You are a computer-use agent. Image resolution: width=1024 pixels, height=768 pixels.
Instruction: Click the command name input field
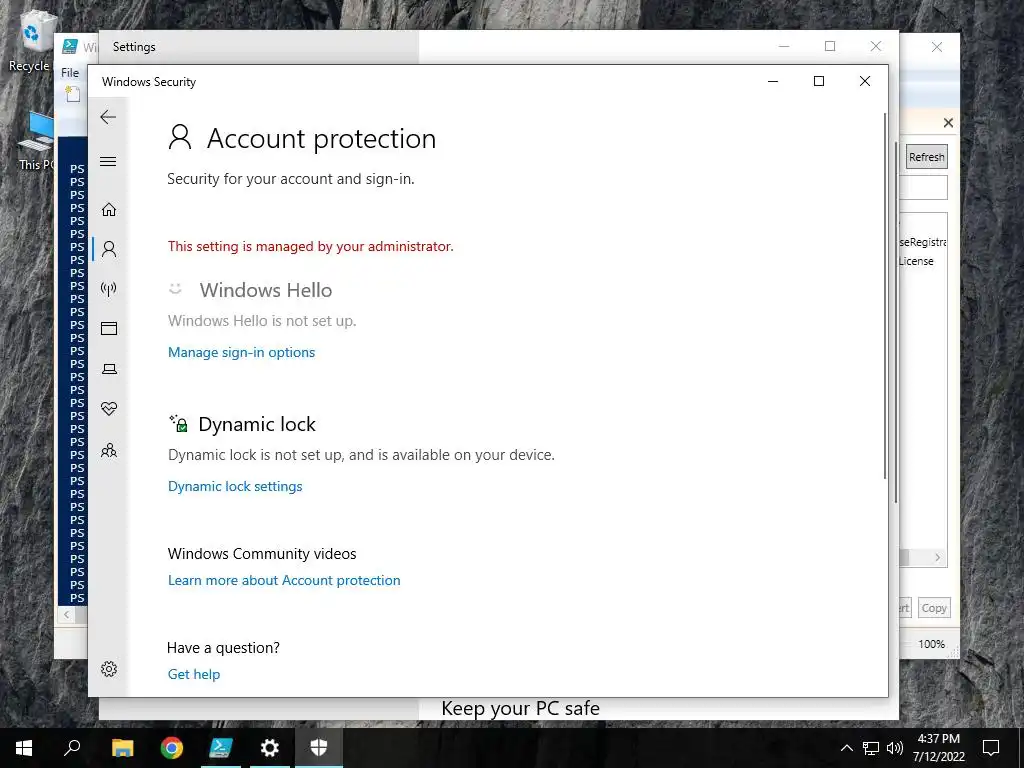(x=923, y=188)
